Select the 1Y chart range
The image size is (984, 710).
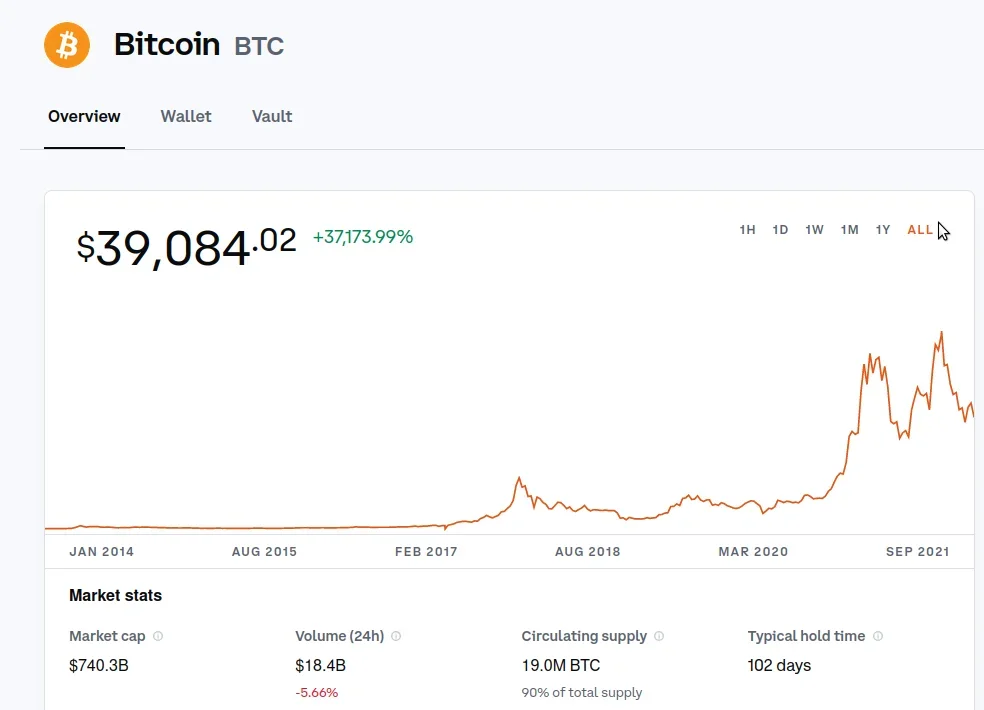tap(883, 230)
